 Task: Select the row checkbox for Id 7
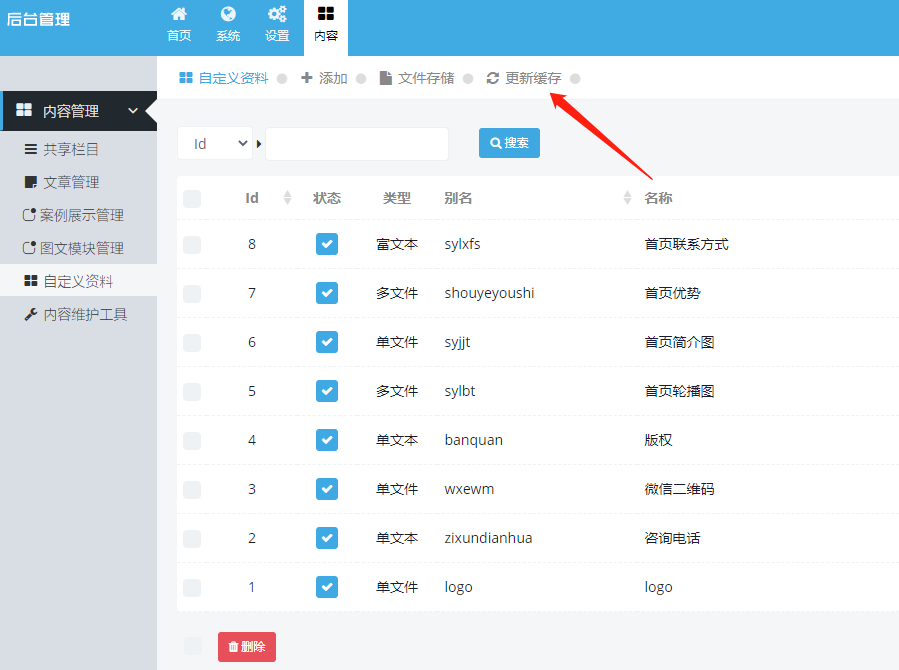click(x=192, y=294)
